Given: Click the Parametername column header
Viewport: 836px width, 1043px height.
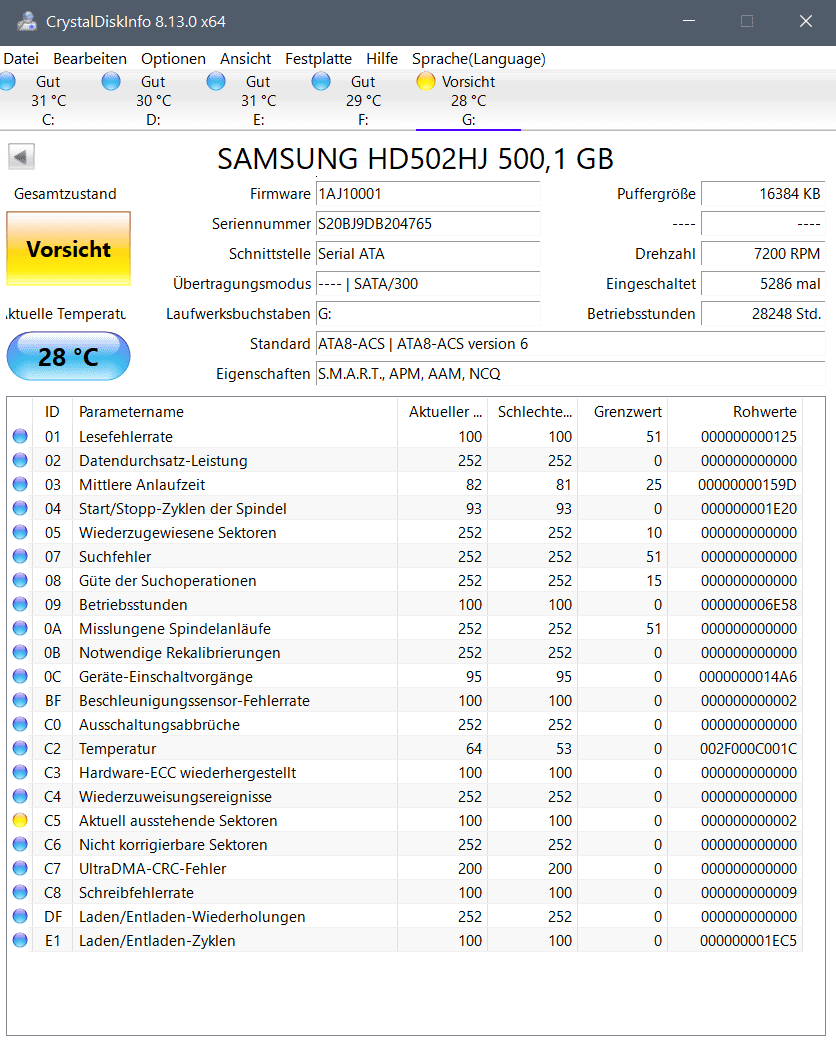Looking at the screenshot, I should (235, 412).
